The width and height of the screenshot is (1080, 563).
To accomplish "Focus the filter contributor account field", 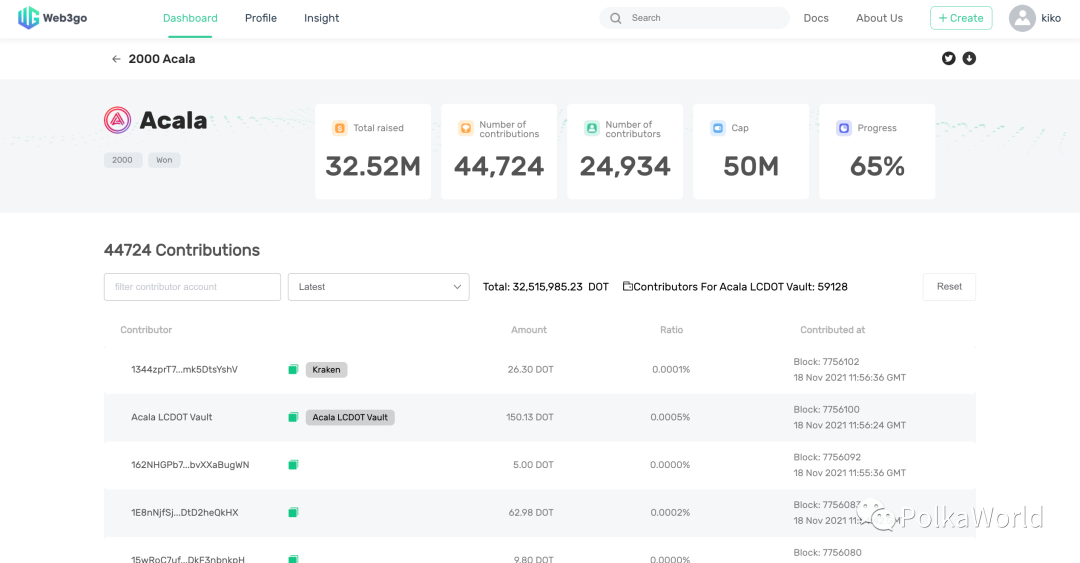I will tap(192, 287).
